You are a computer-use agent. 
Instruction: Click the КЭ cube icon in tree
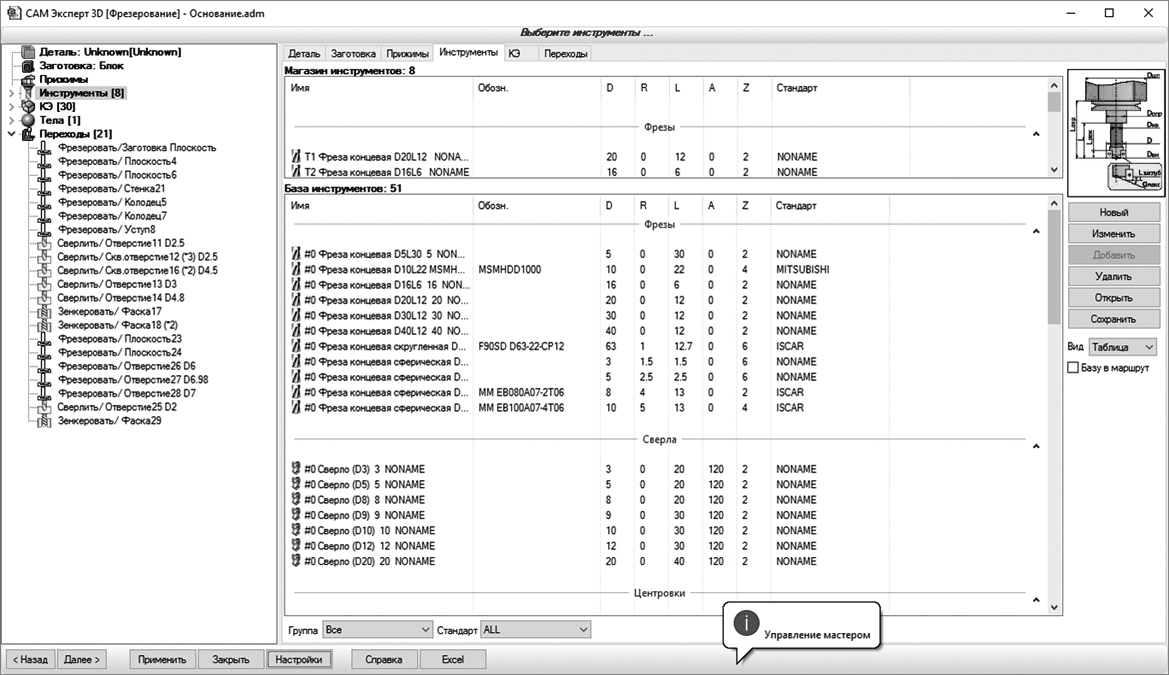pos(27,106)
